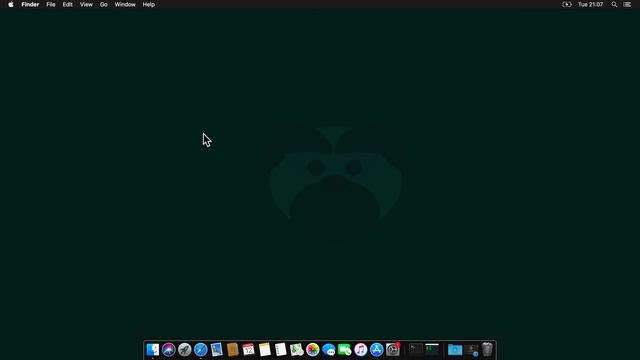This screenshot has height=360, width=640.
Task: Open the App Store from Dock
Action: point(376,350)
